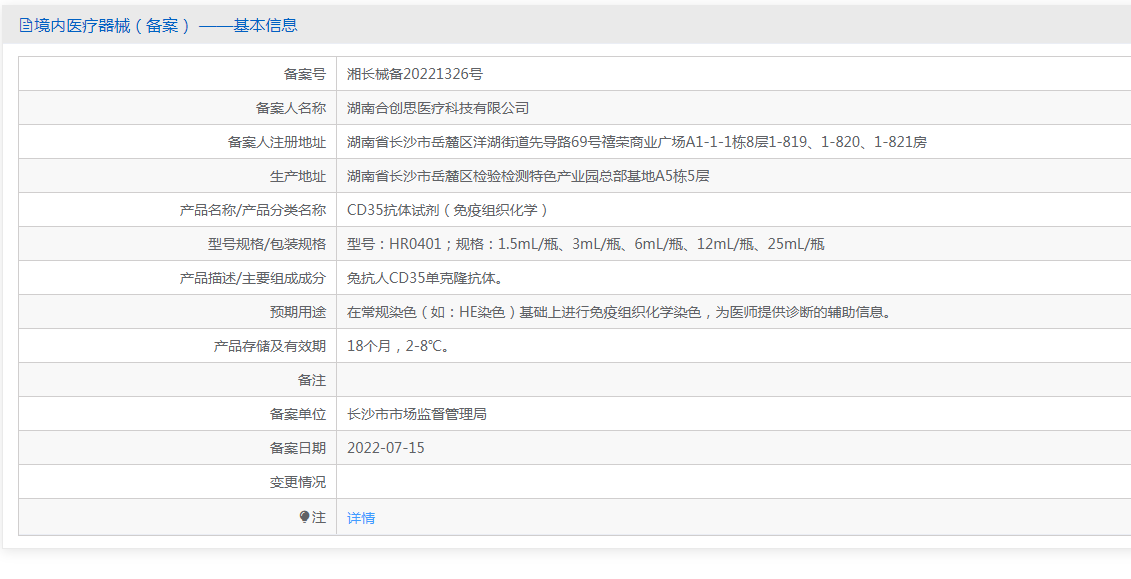Image resolution: width=1131 pixels, height=579 pixels.
Task: Select the company name 湖南合创思医疗科技有限公司
Action: point(438,108)
